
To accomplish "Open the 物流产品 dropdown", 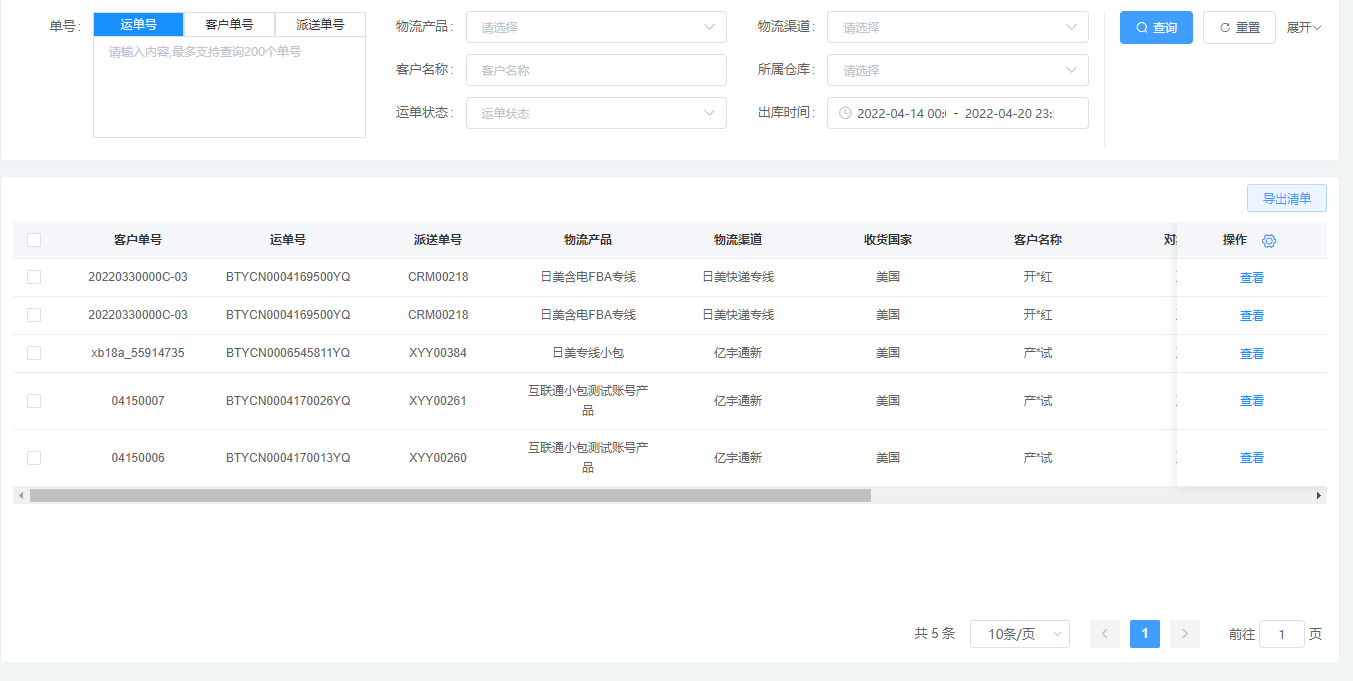I will tap(596, 27).
